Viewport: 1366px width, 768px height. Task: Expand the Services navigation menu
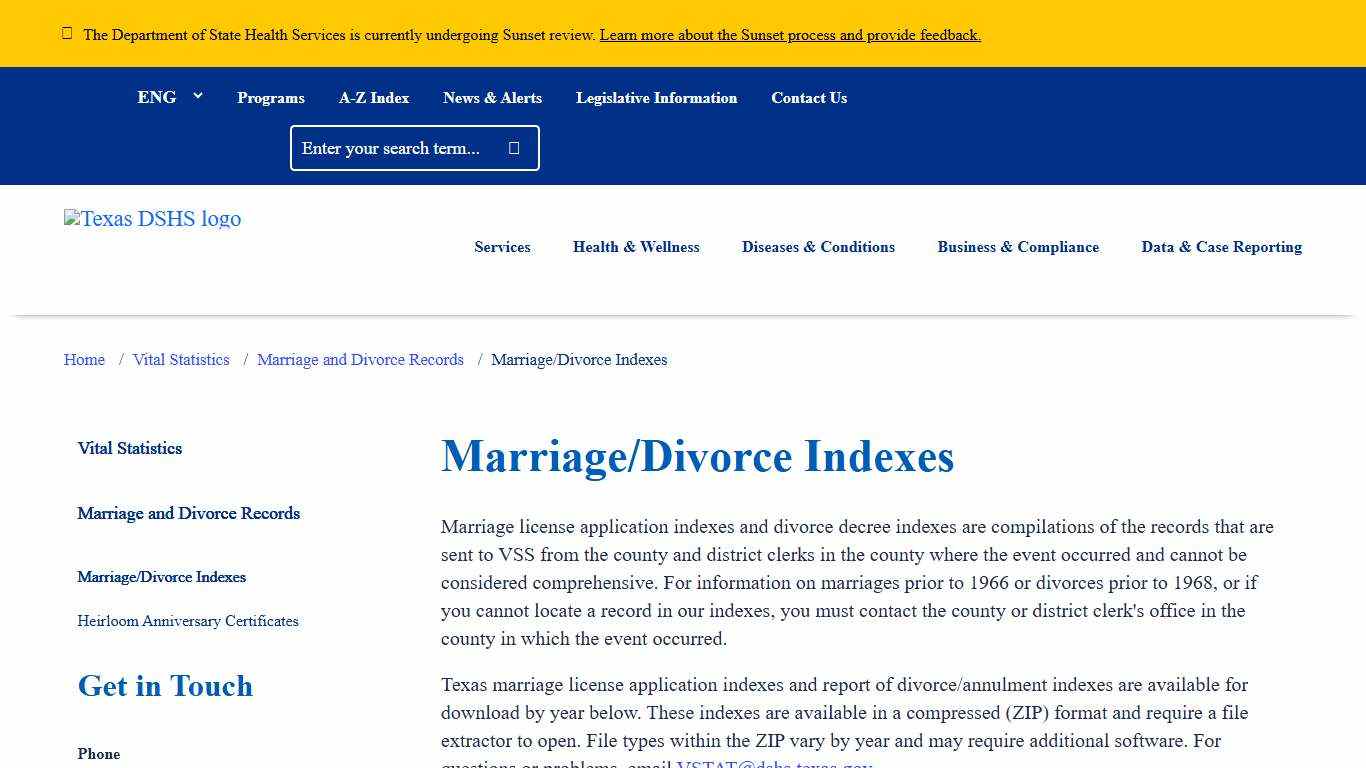(502, 247)
